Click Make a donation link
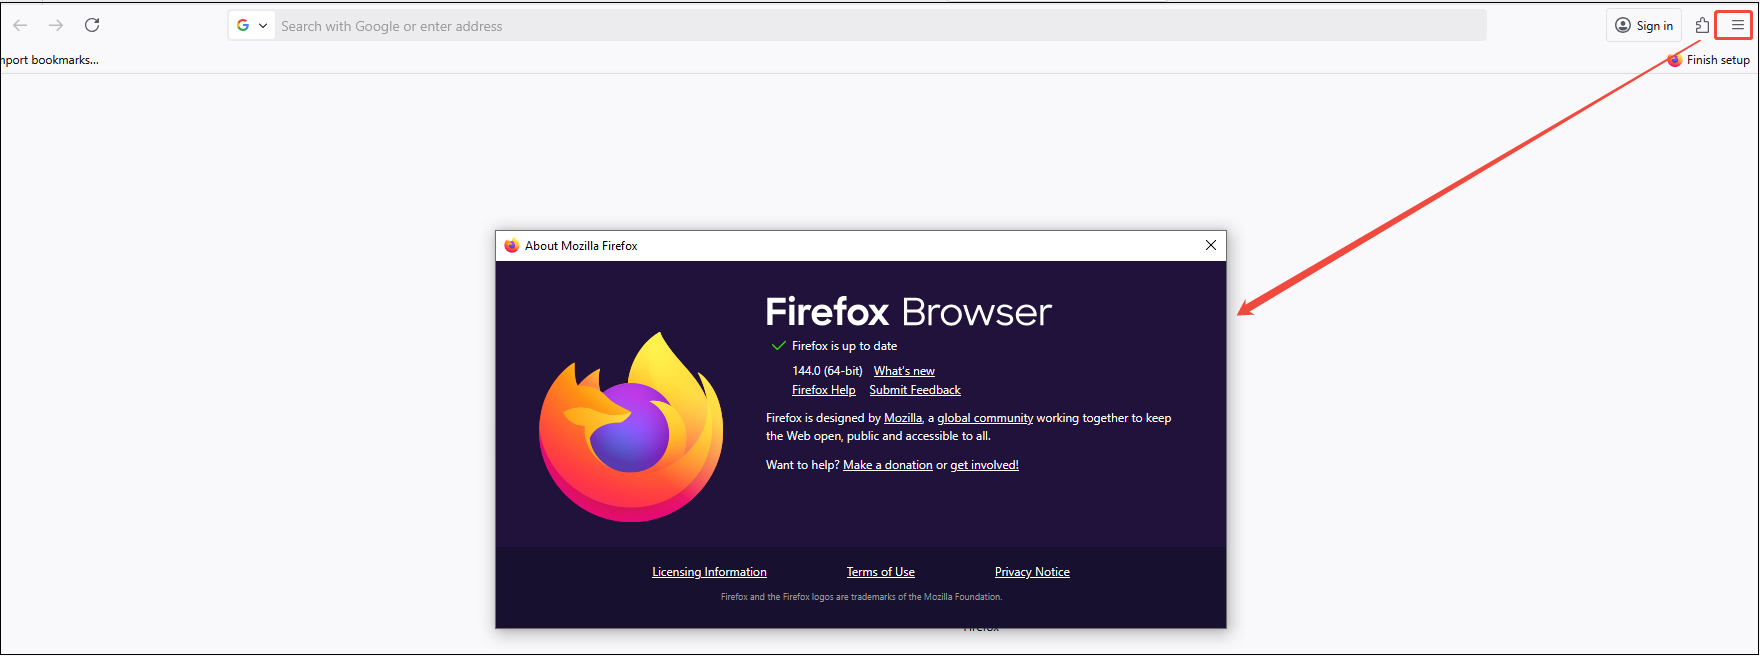 coord(888,465)
